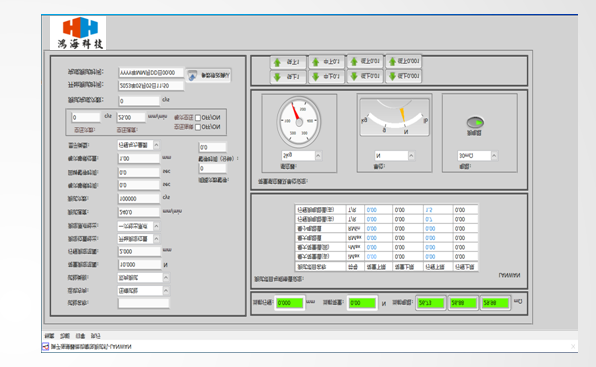Click the green down-arrow button for step 1

pyautogui.click(x=288, y=77)
